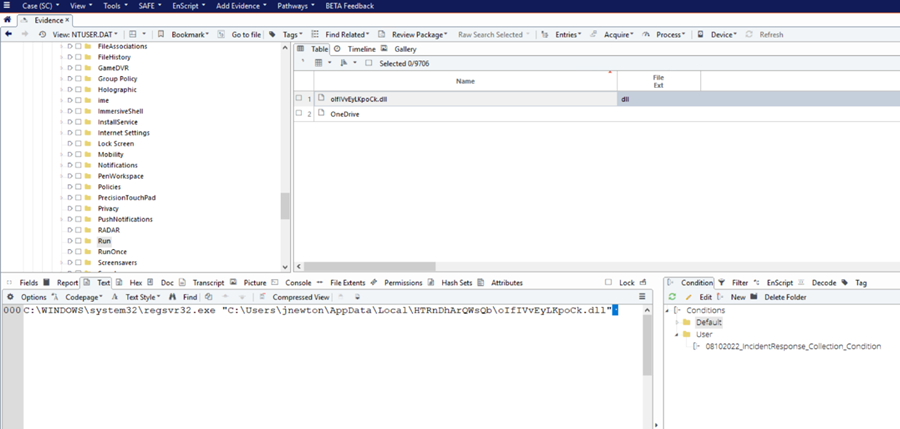Open the Codepage dropdown
Image resolution: width=900 pixels, height=429 pixels.
84,297
